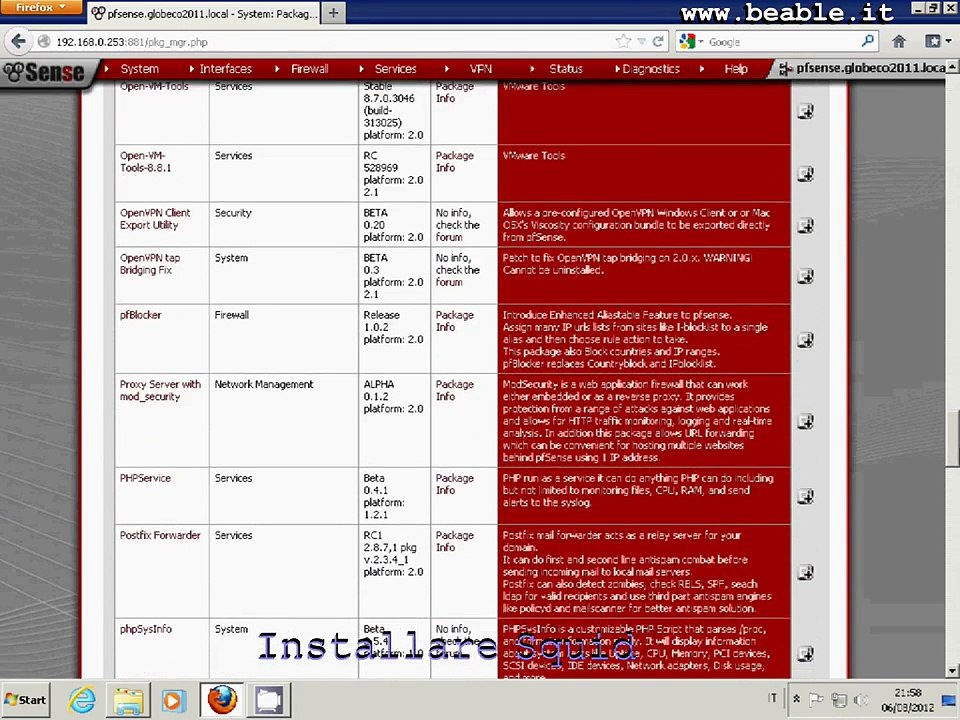Viewport: 960px width, 720px height.
Task: Open the Help menu
Action: [x=736, y=69]
